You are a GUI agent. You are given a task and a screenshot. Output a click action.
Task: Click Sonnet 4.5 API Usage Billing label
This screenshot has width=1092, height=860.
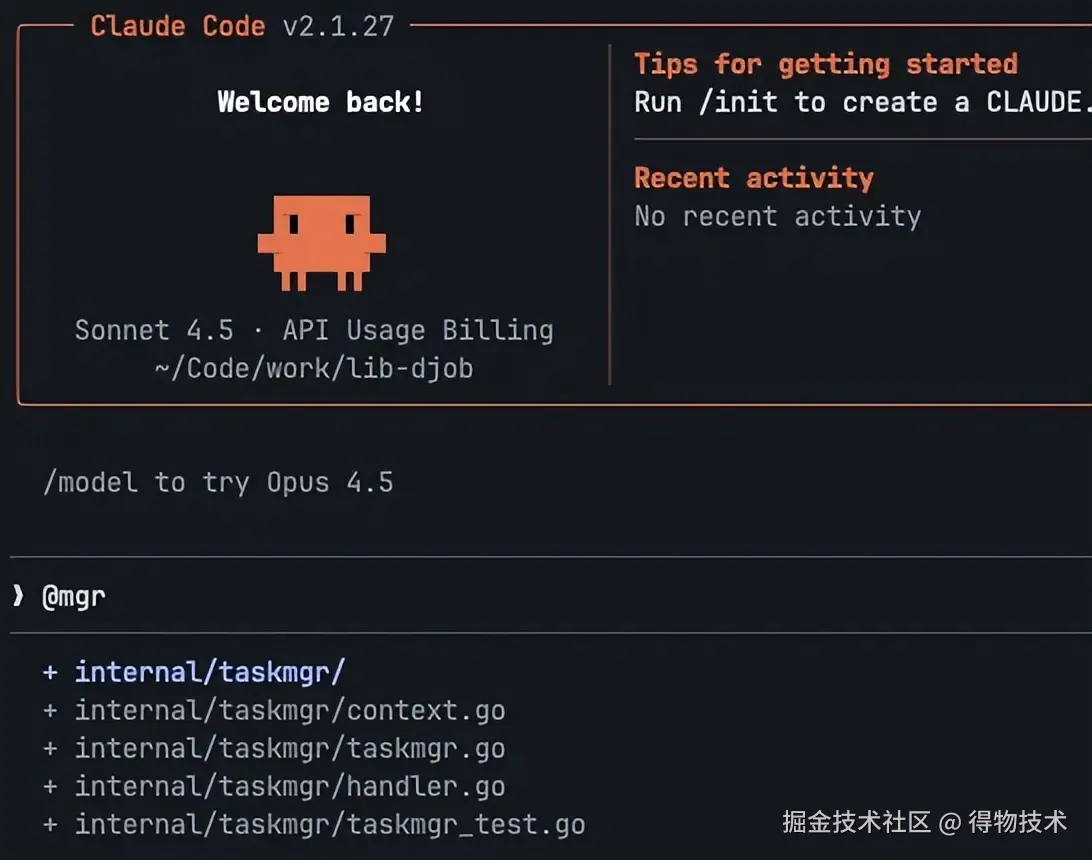coord(314,330)
